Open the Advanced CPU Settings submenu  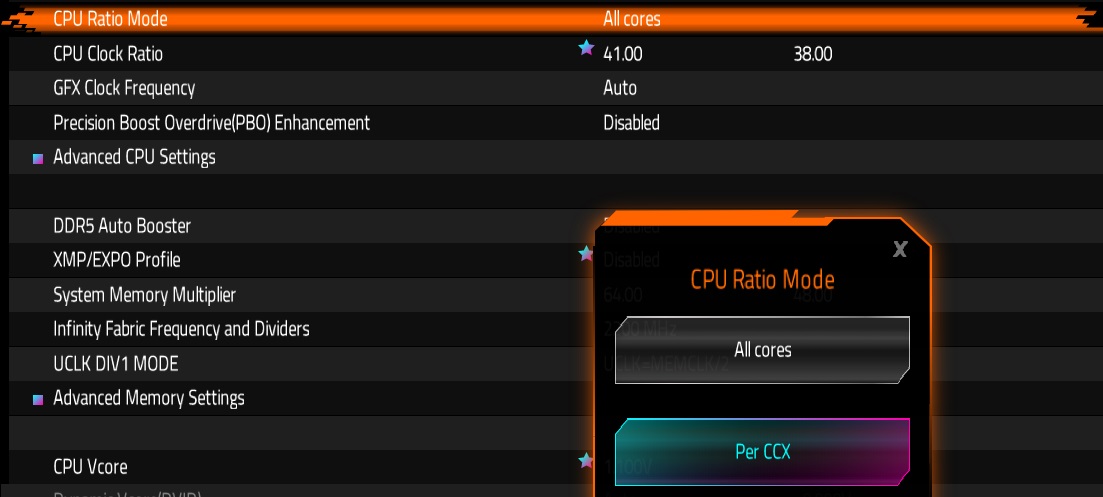click(x=134, y=157)
